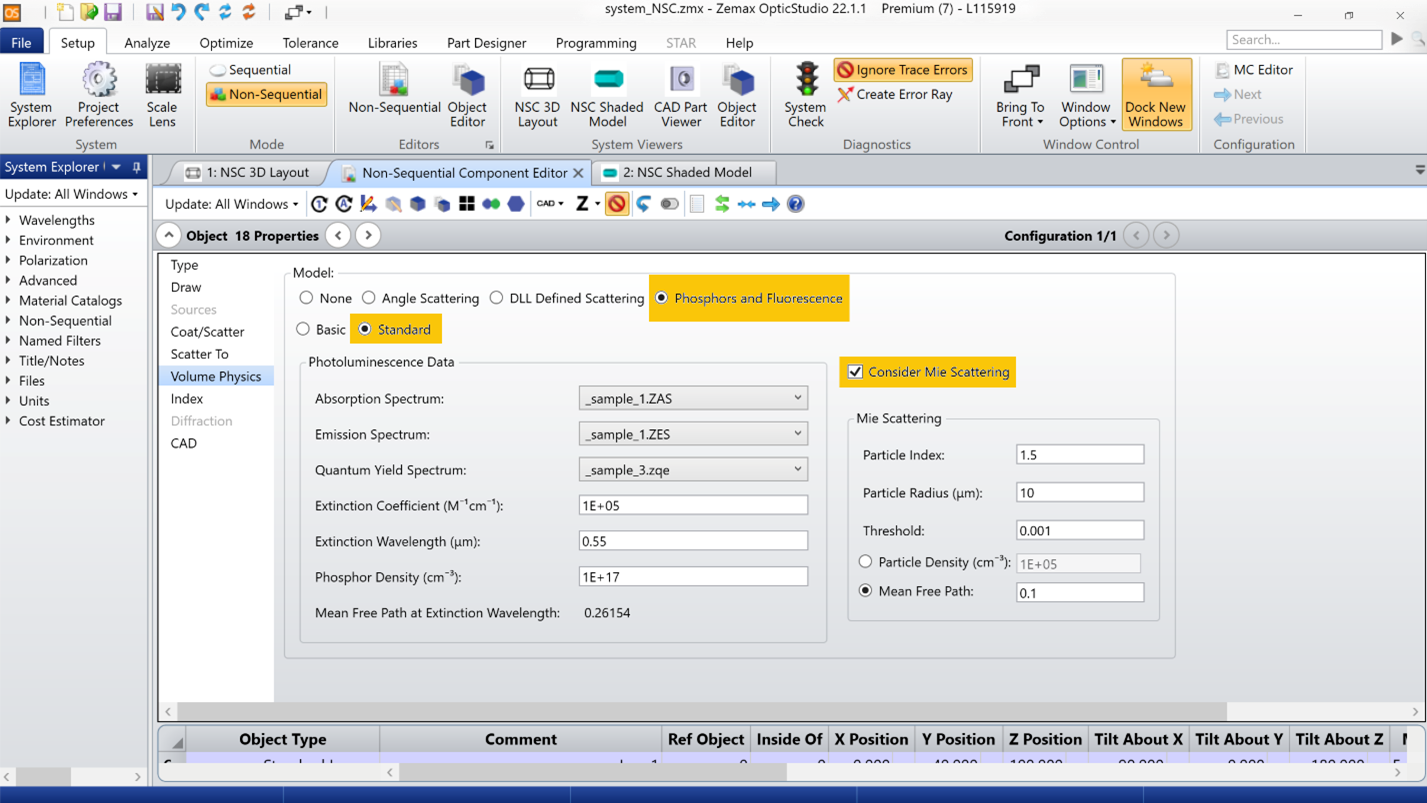Click the toggle switch icon in editor toolbar
Screen dimensions: 1427x803
click(x=669, y=204)
